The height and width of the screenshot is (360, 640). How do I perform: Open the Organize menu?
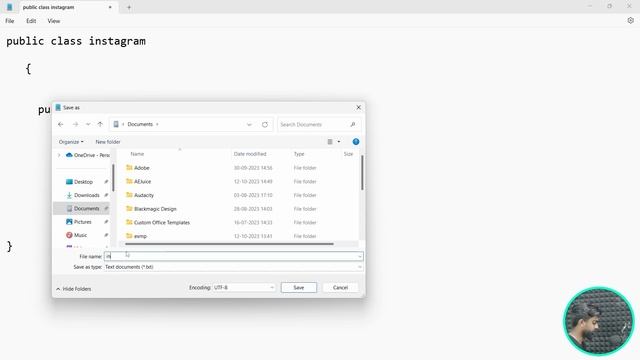point(71,142)
